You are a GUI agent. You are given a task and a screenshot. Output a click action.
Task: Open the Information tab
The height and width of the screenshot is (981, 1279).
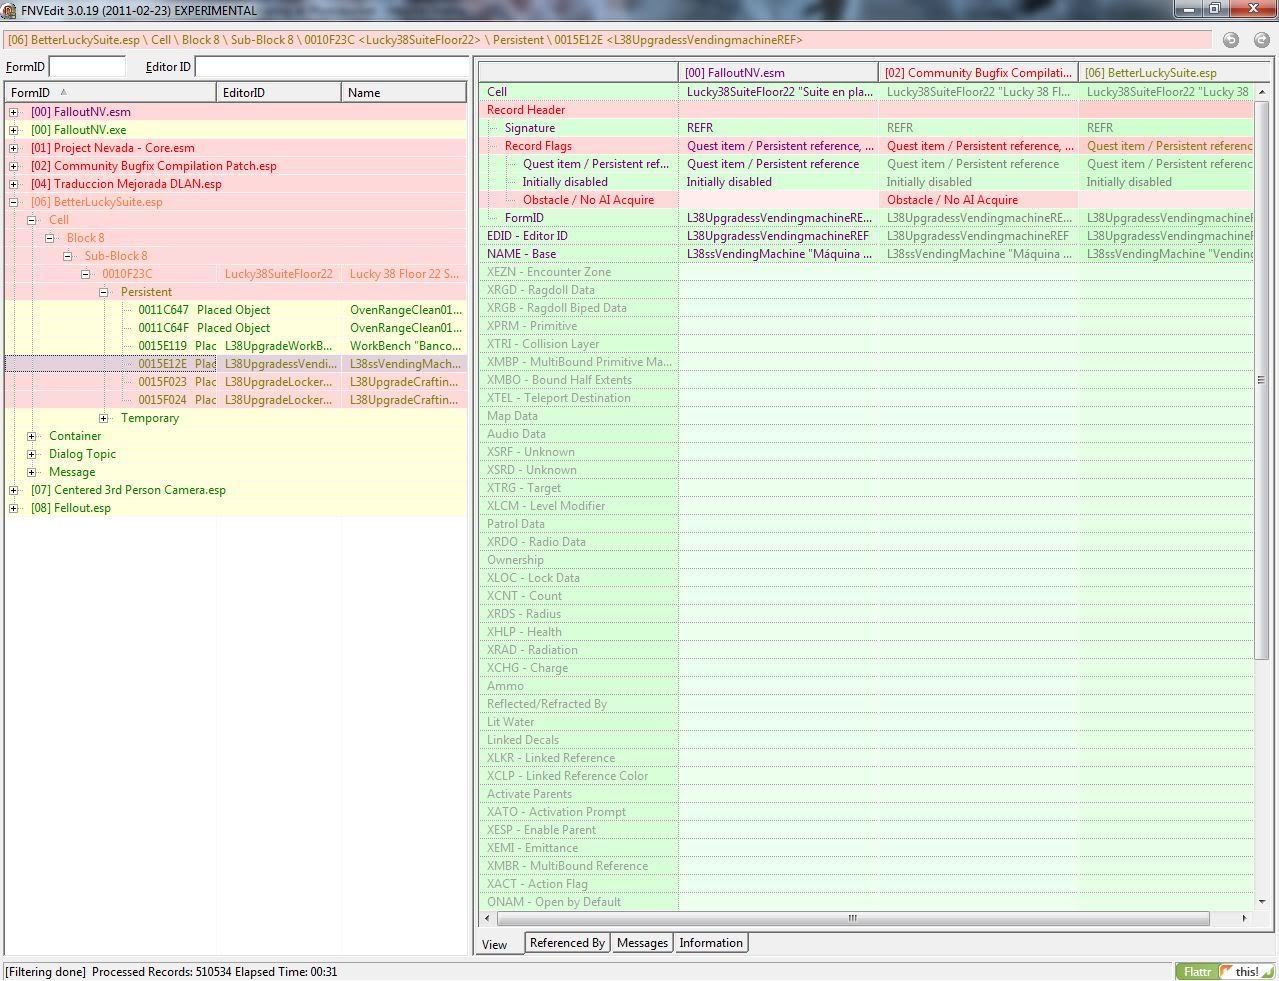click(x=711, y=943)
